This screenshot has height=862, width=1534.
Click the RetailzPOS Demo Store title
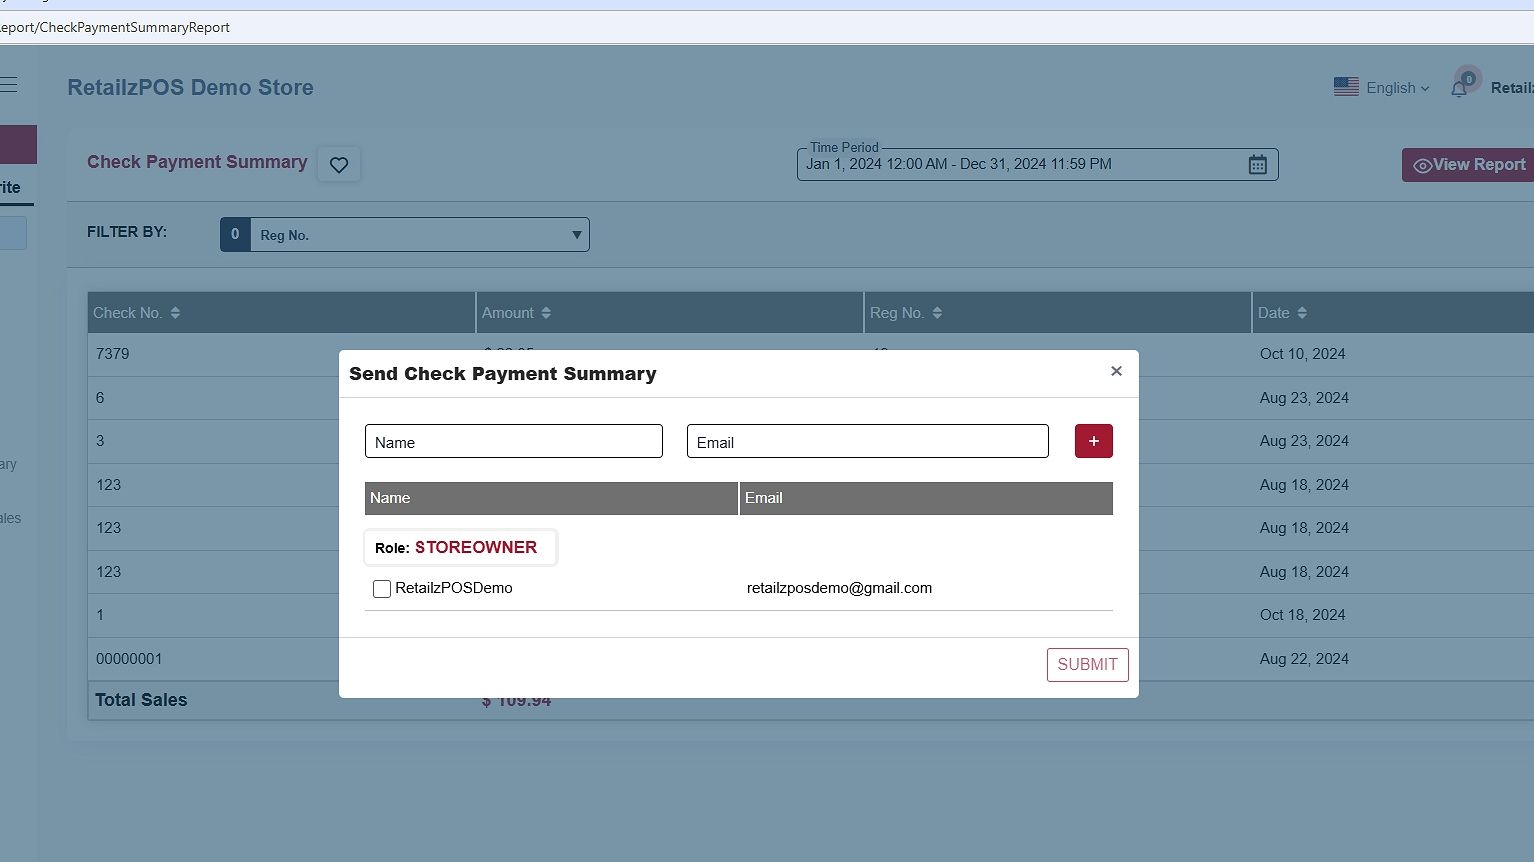[x=190, y=88]
